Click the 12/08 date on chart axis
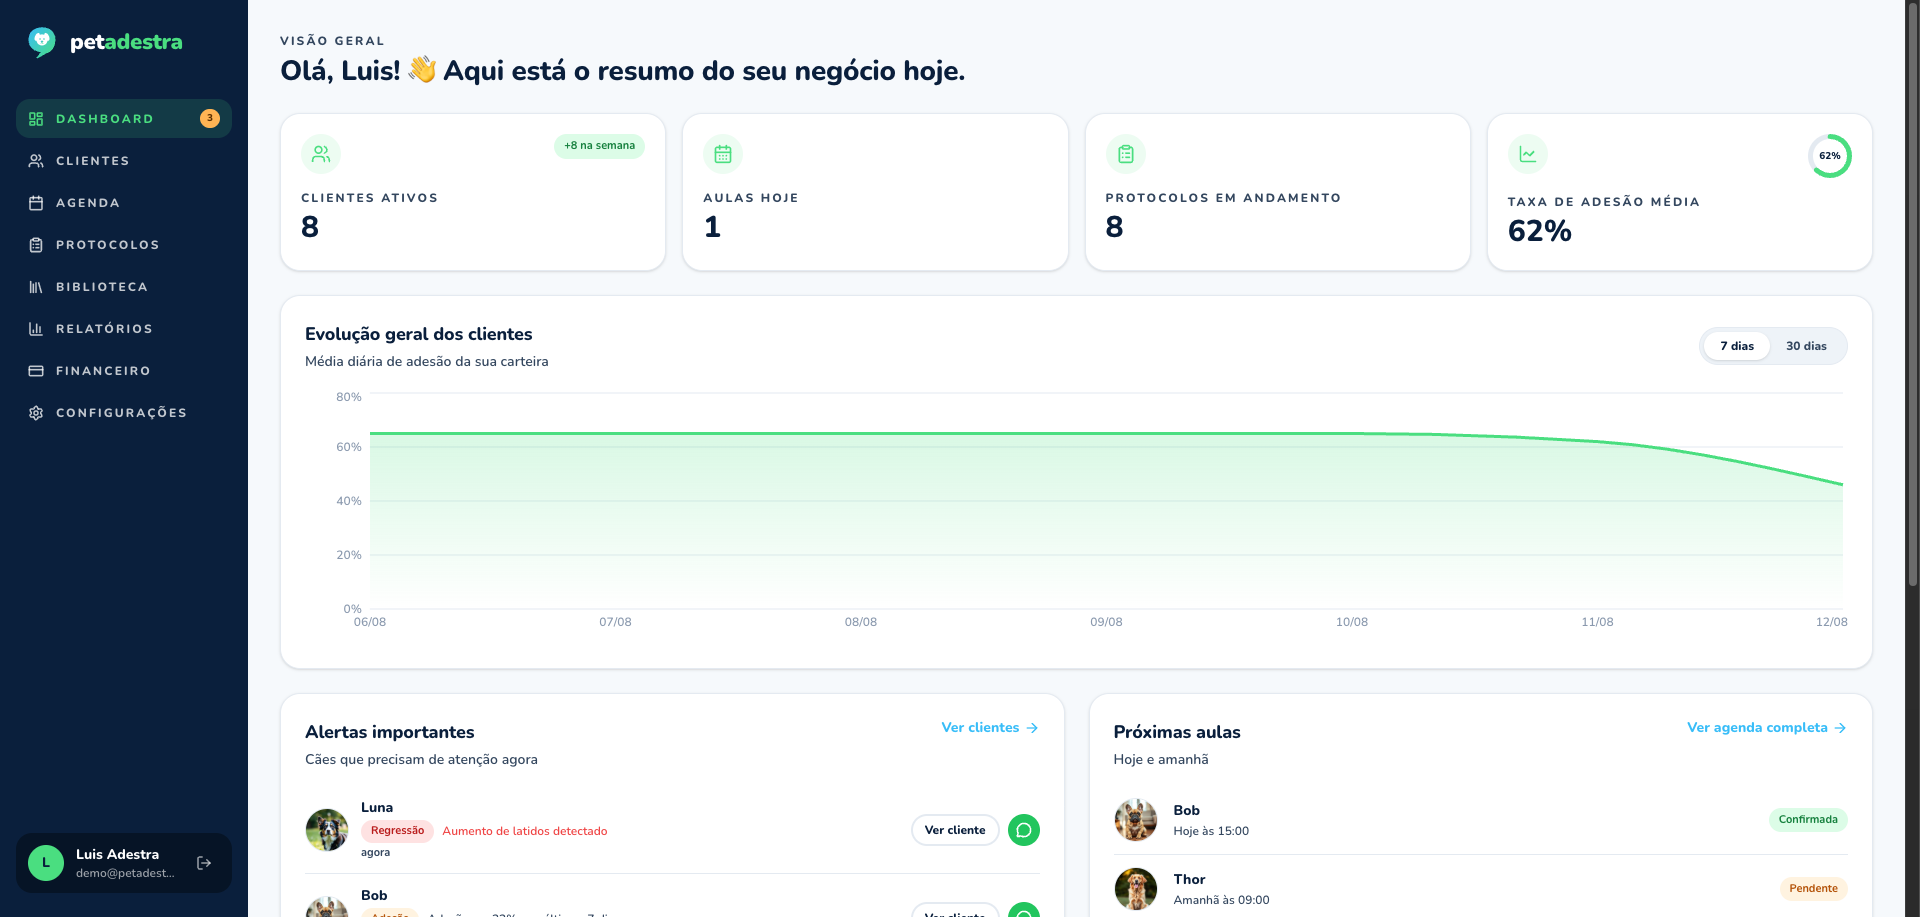The height and width of the screenshot is (917, 1920). (x=1831, y=622)
